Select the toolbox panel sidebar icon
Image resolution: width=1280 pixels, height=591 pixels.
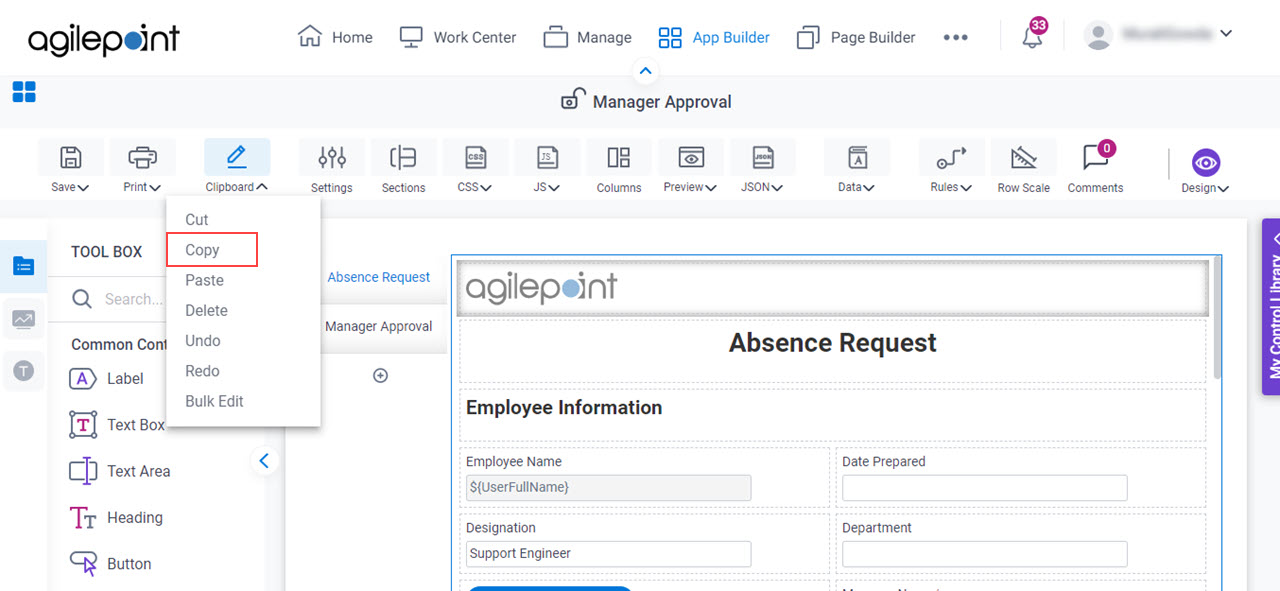tap(23, 266)
